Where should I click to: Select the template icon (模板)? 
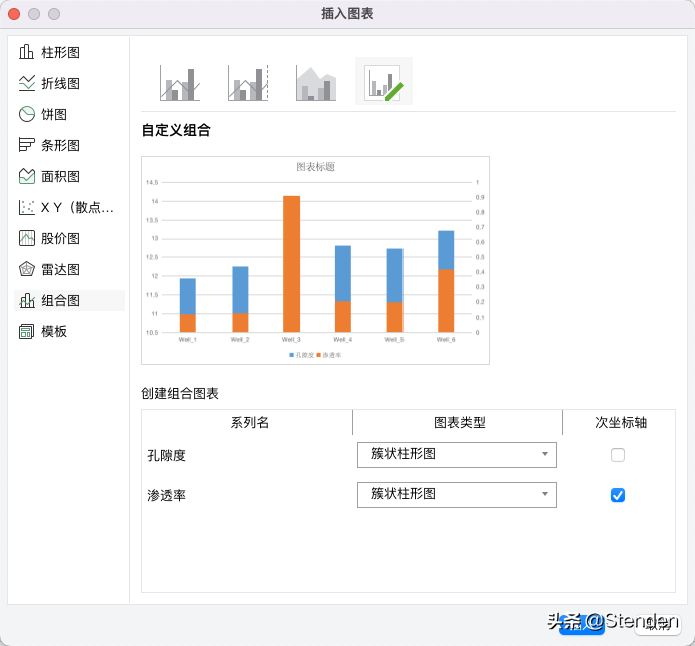[27, 331]
